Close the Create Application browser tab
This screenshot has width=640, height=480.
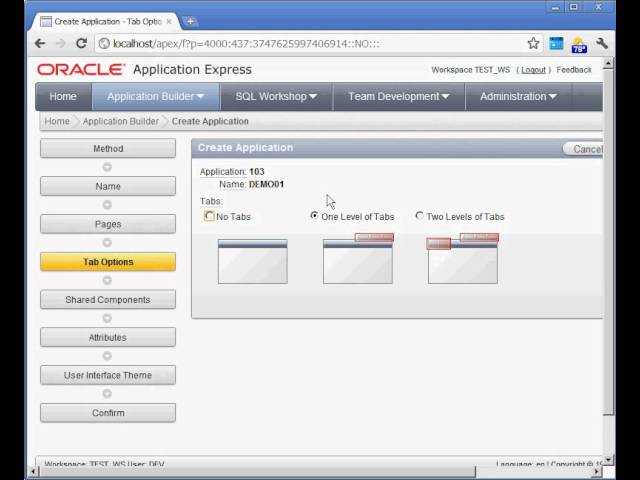coord(169,21)
